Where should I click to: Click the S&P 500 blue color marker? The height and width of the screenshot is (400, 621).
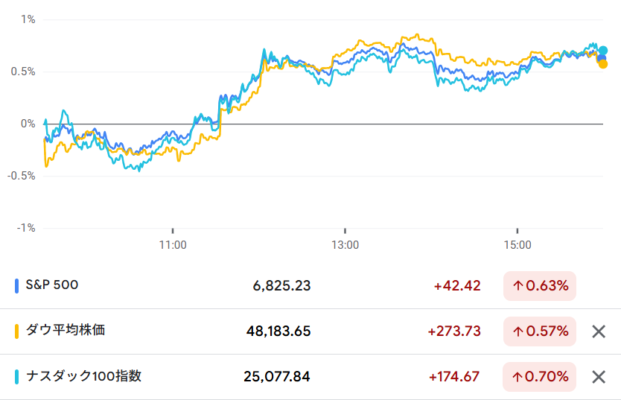pos(16,285)
